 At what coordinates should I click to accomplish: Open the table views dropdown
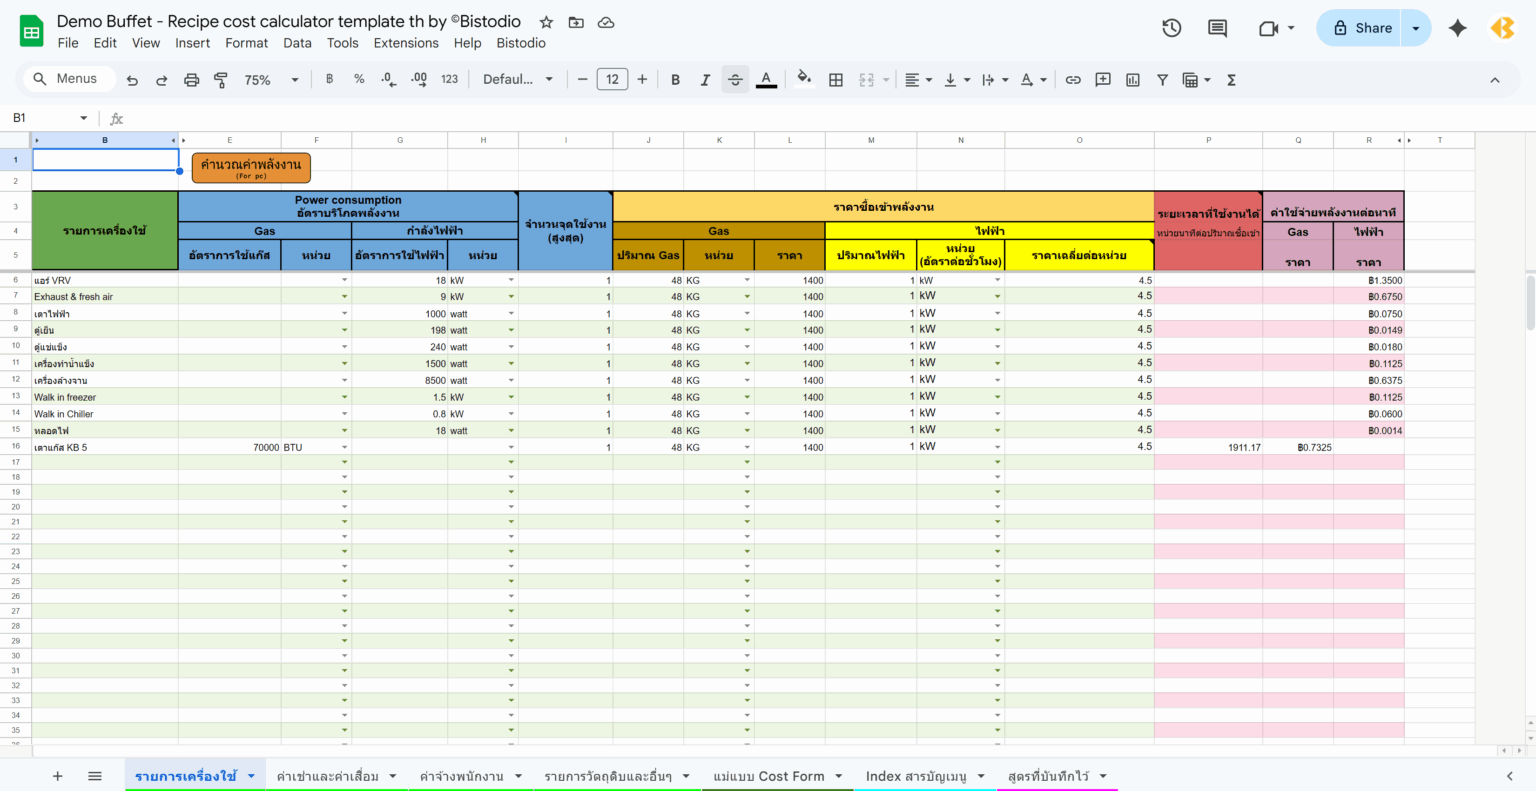(1196, 80)
